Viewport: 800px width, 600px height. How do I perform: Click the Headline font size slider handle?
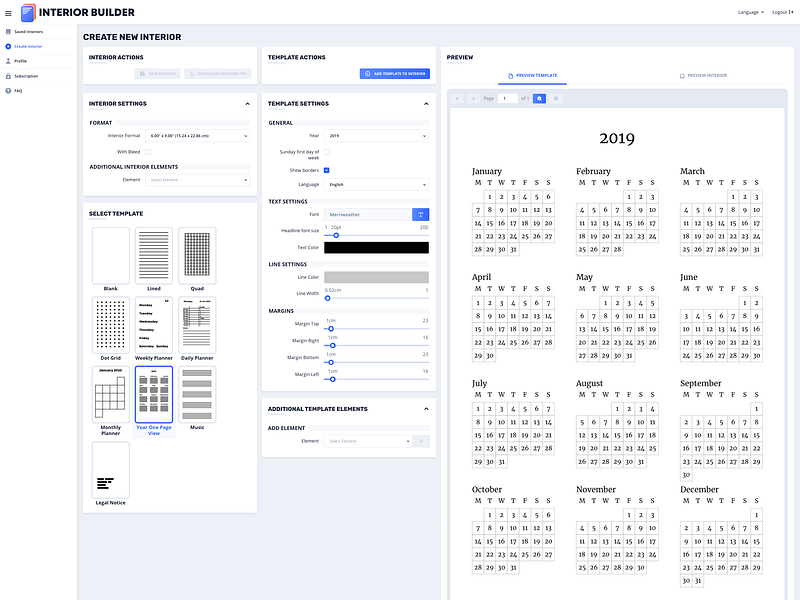[x=336, y=235]
